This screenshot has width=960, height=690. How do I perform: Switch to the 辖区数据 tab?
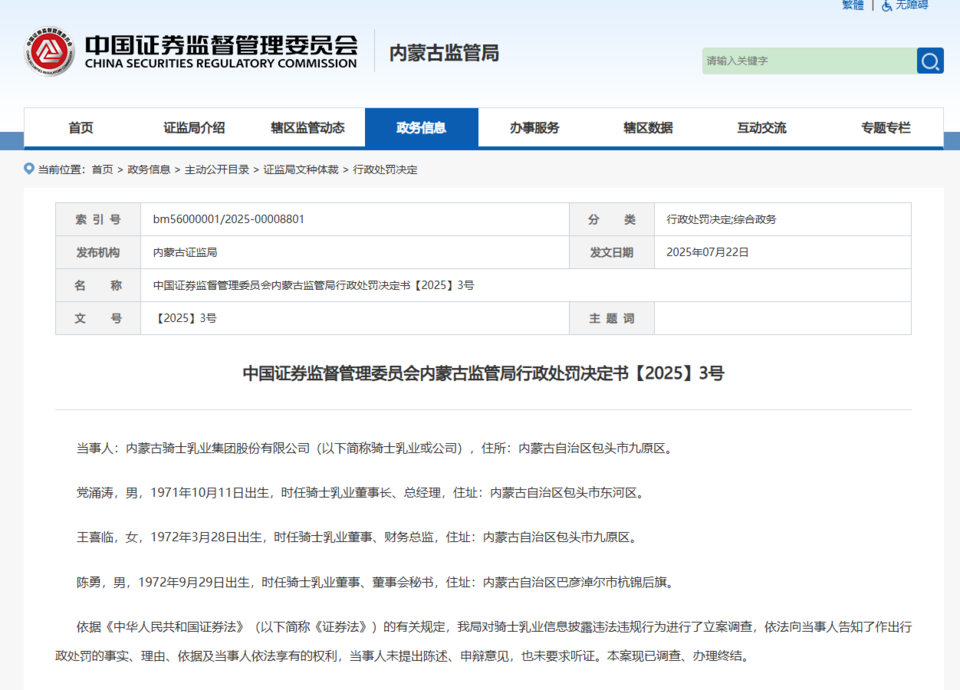(x=648, y=128)
